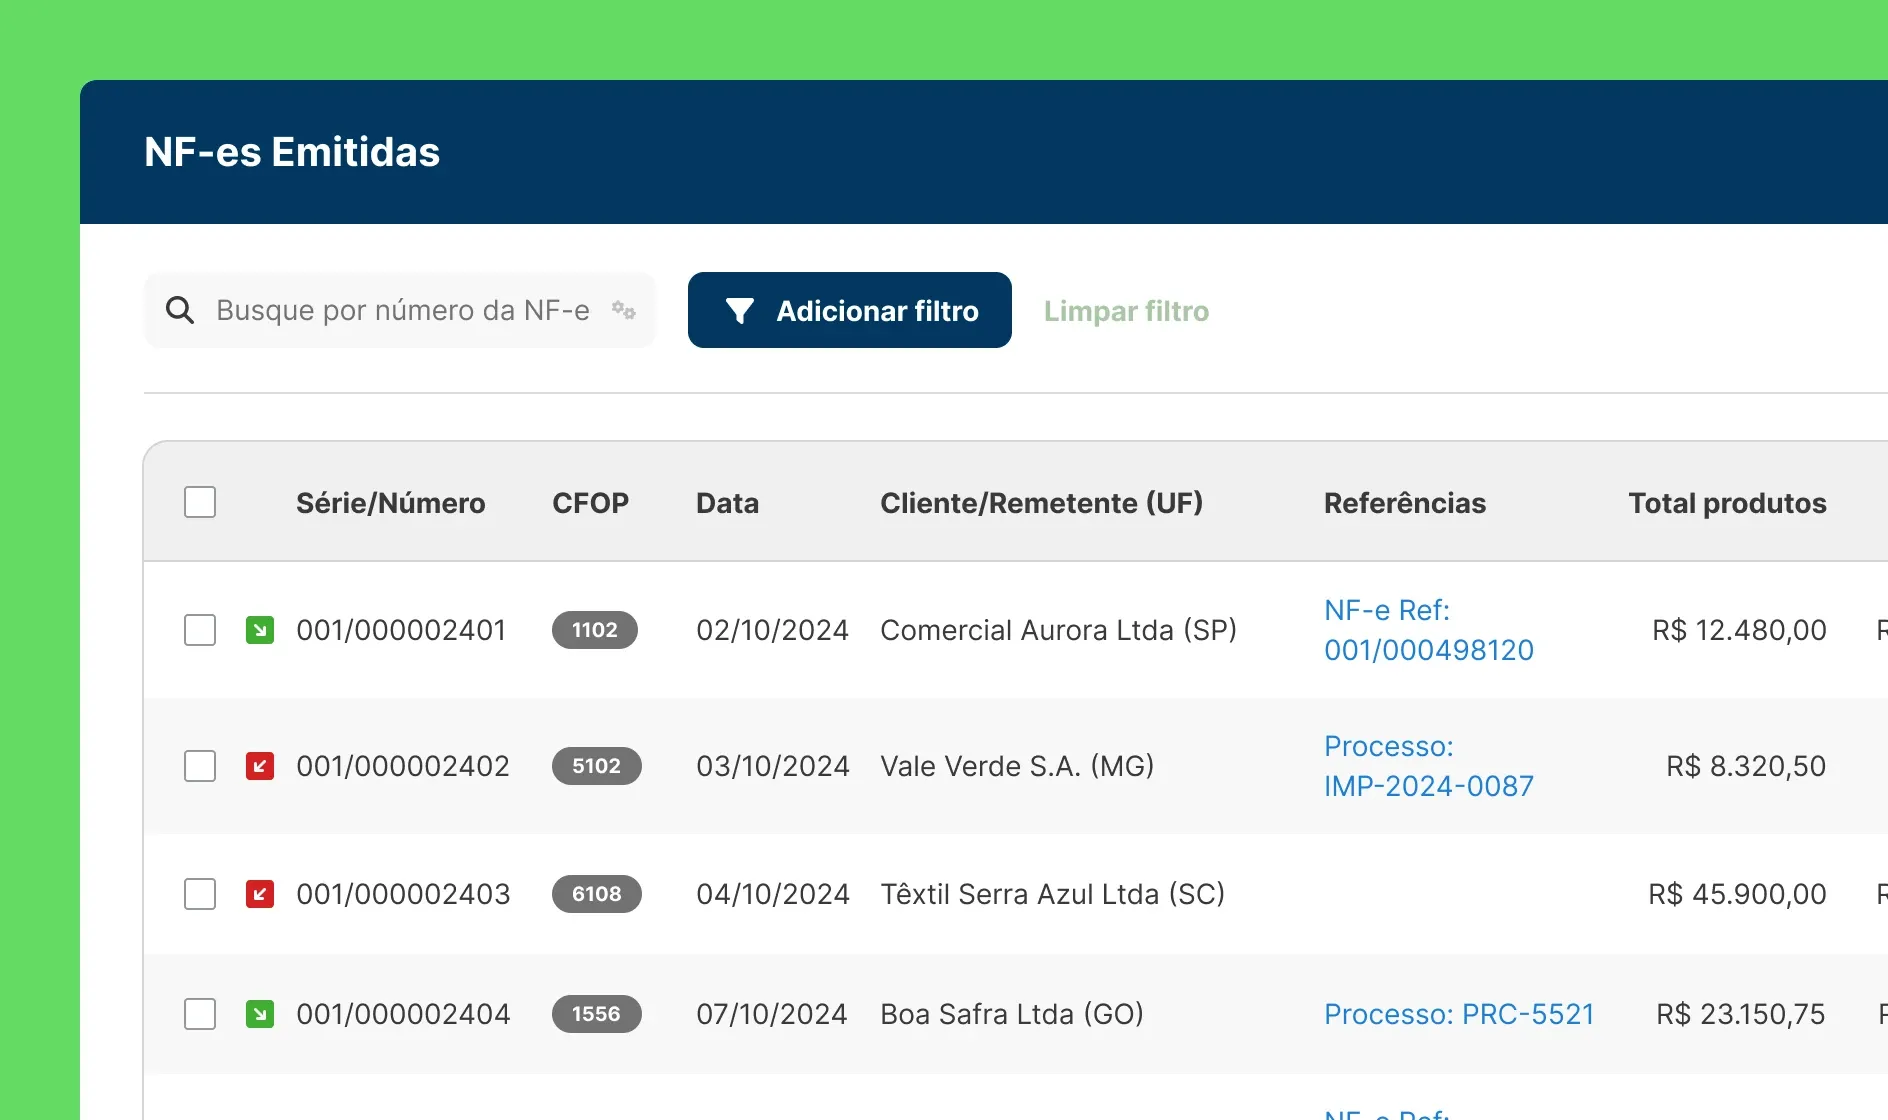Open Processo: PRC-5521 link
1888x1120 pixels.
pyautogui.click(x=1459, y=1014)
